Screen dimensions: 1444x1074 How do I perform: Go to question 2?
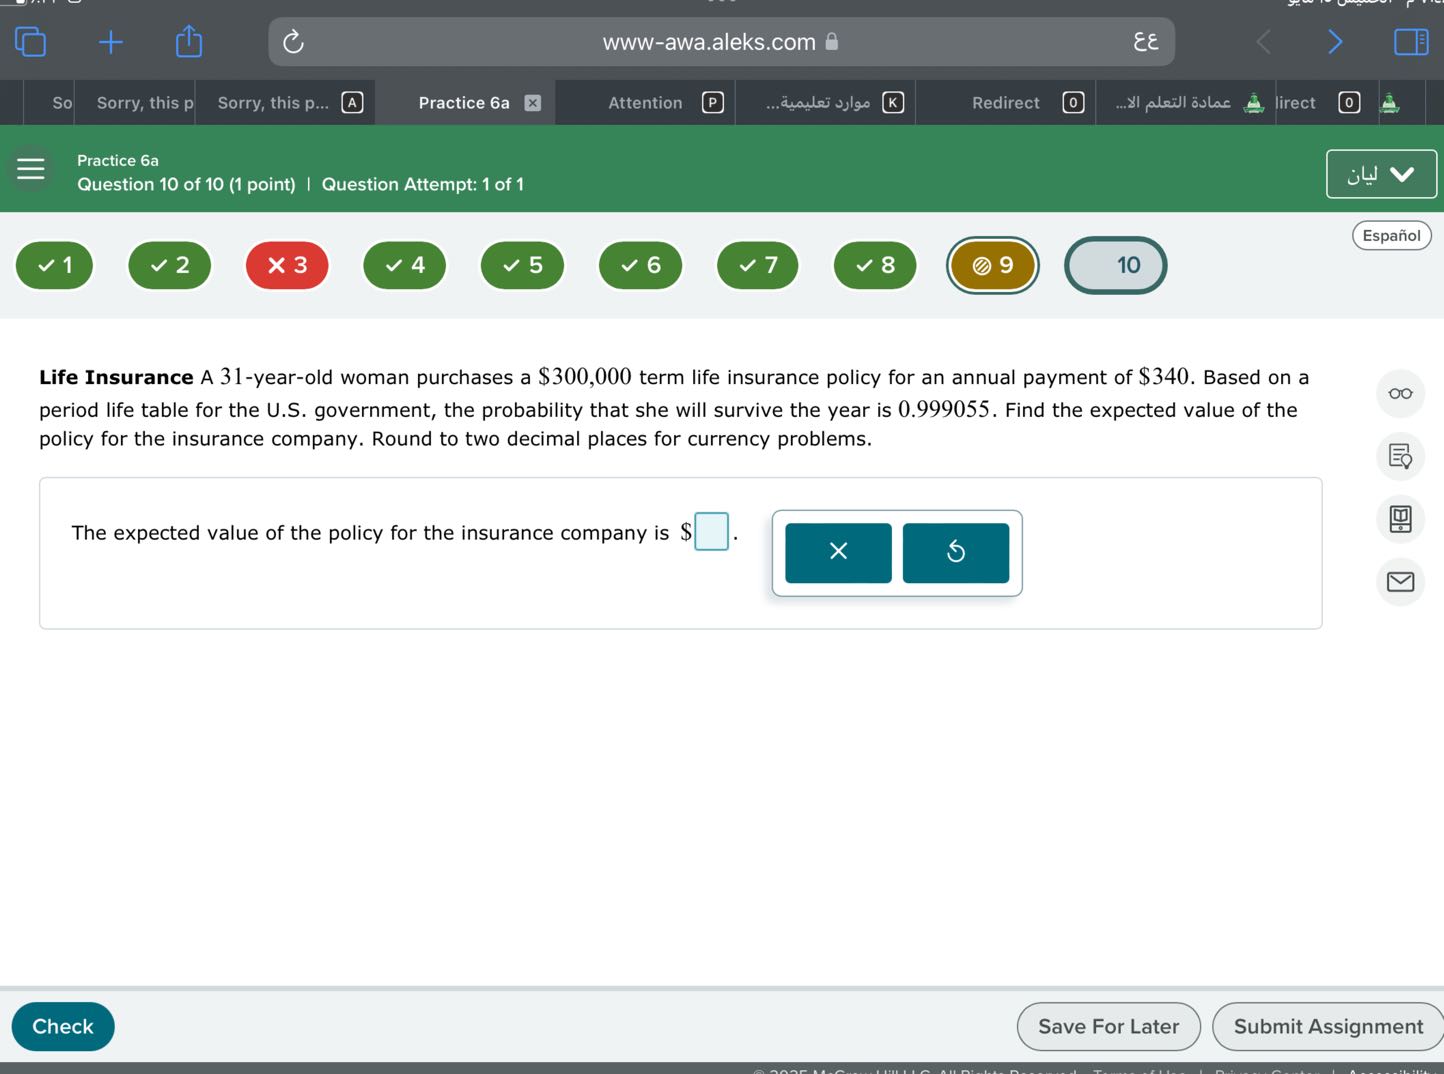tap(170, 265)
